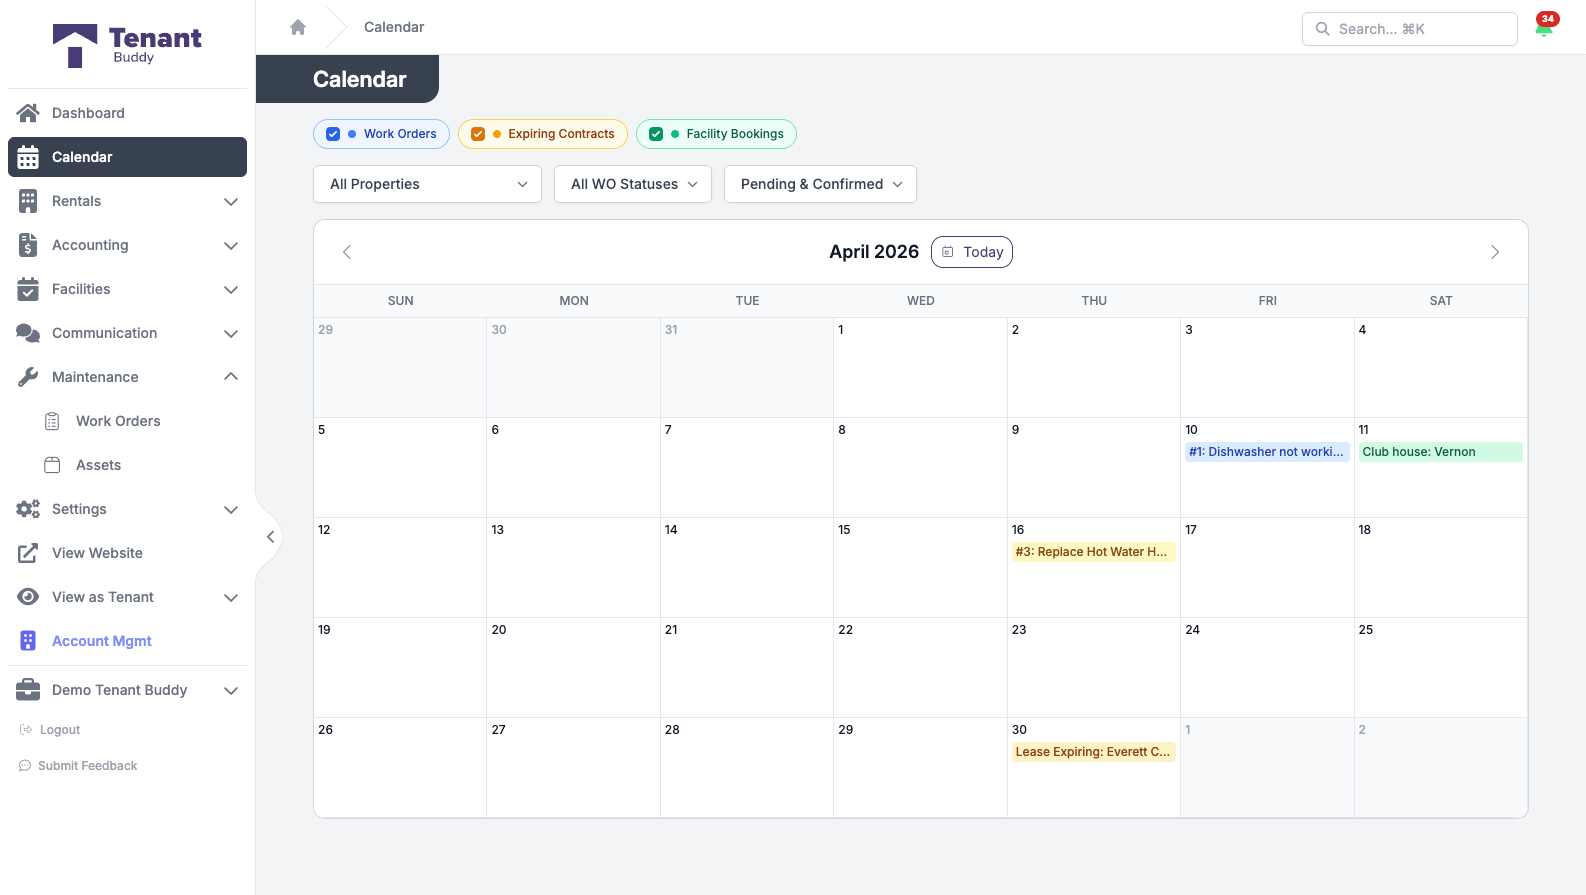
Task: Open the All Properties dropdown
Action: pyautogui.click(x=427, y=184)
